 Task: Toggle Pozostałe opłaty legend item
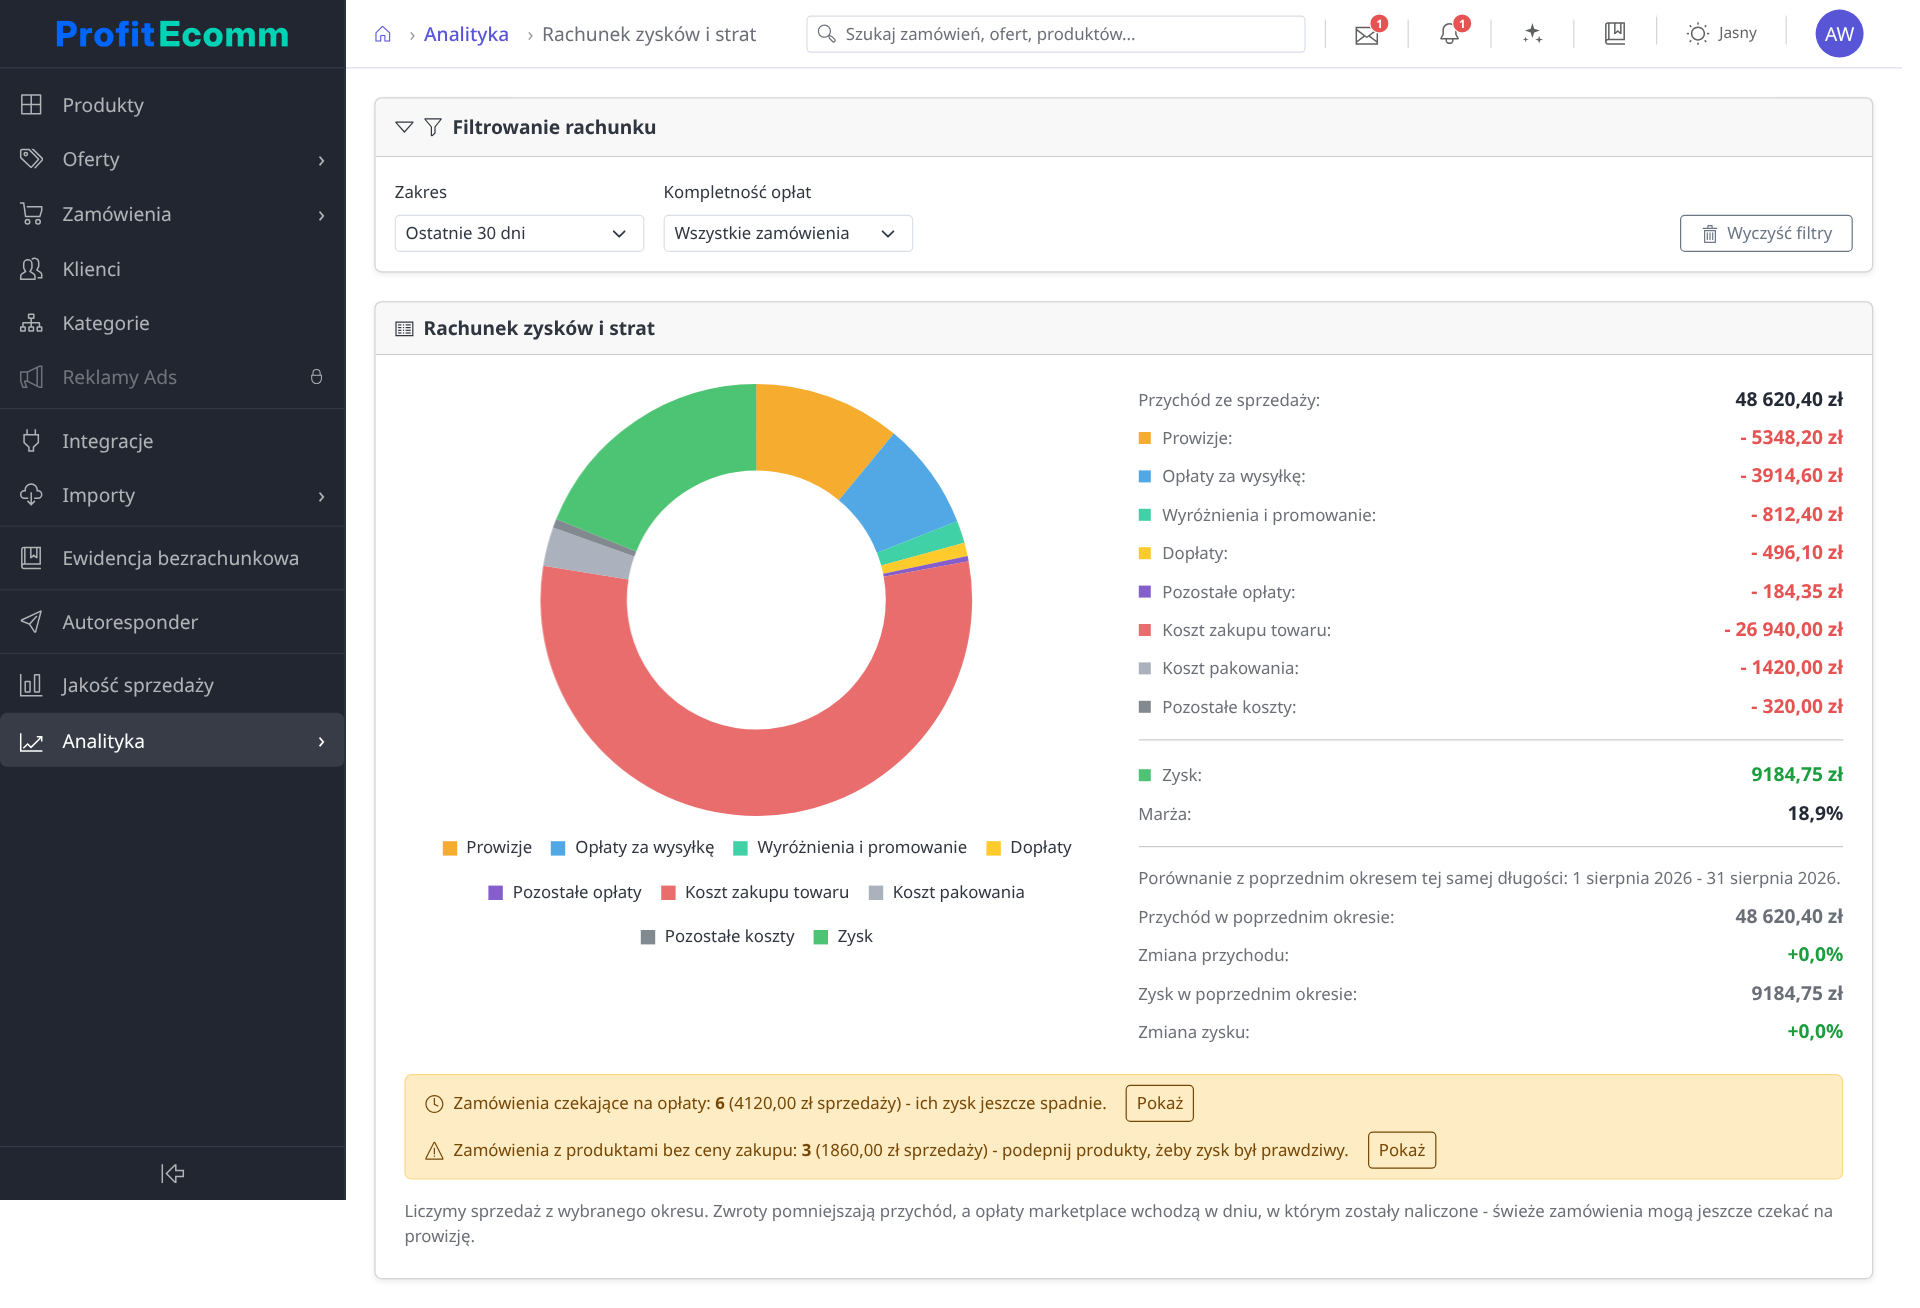(565, 892)
